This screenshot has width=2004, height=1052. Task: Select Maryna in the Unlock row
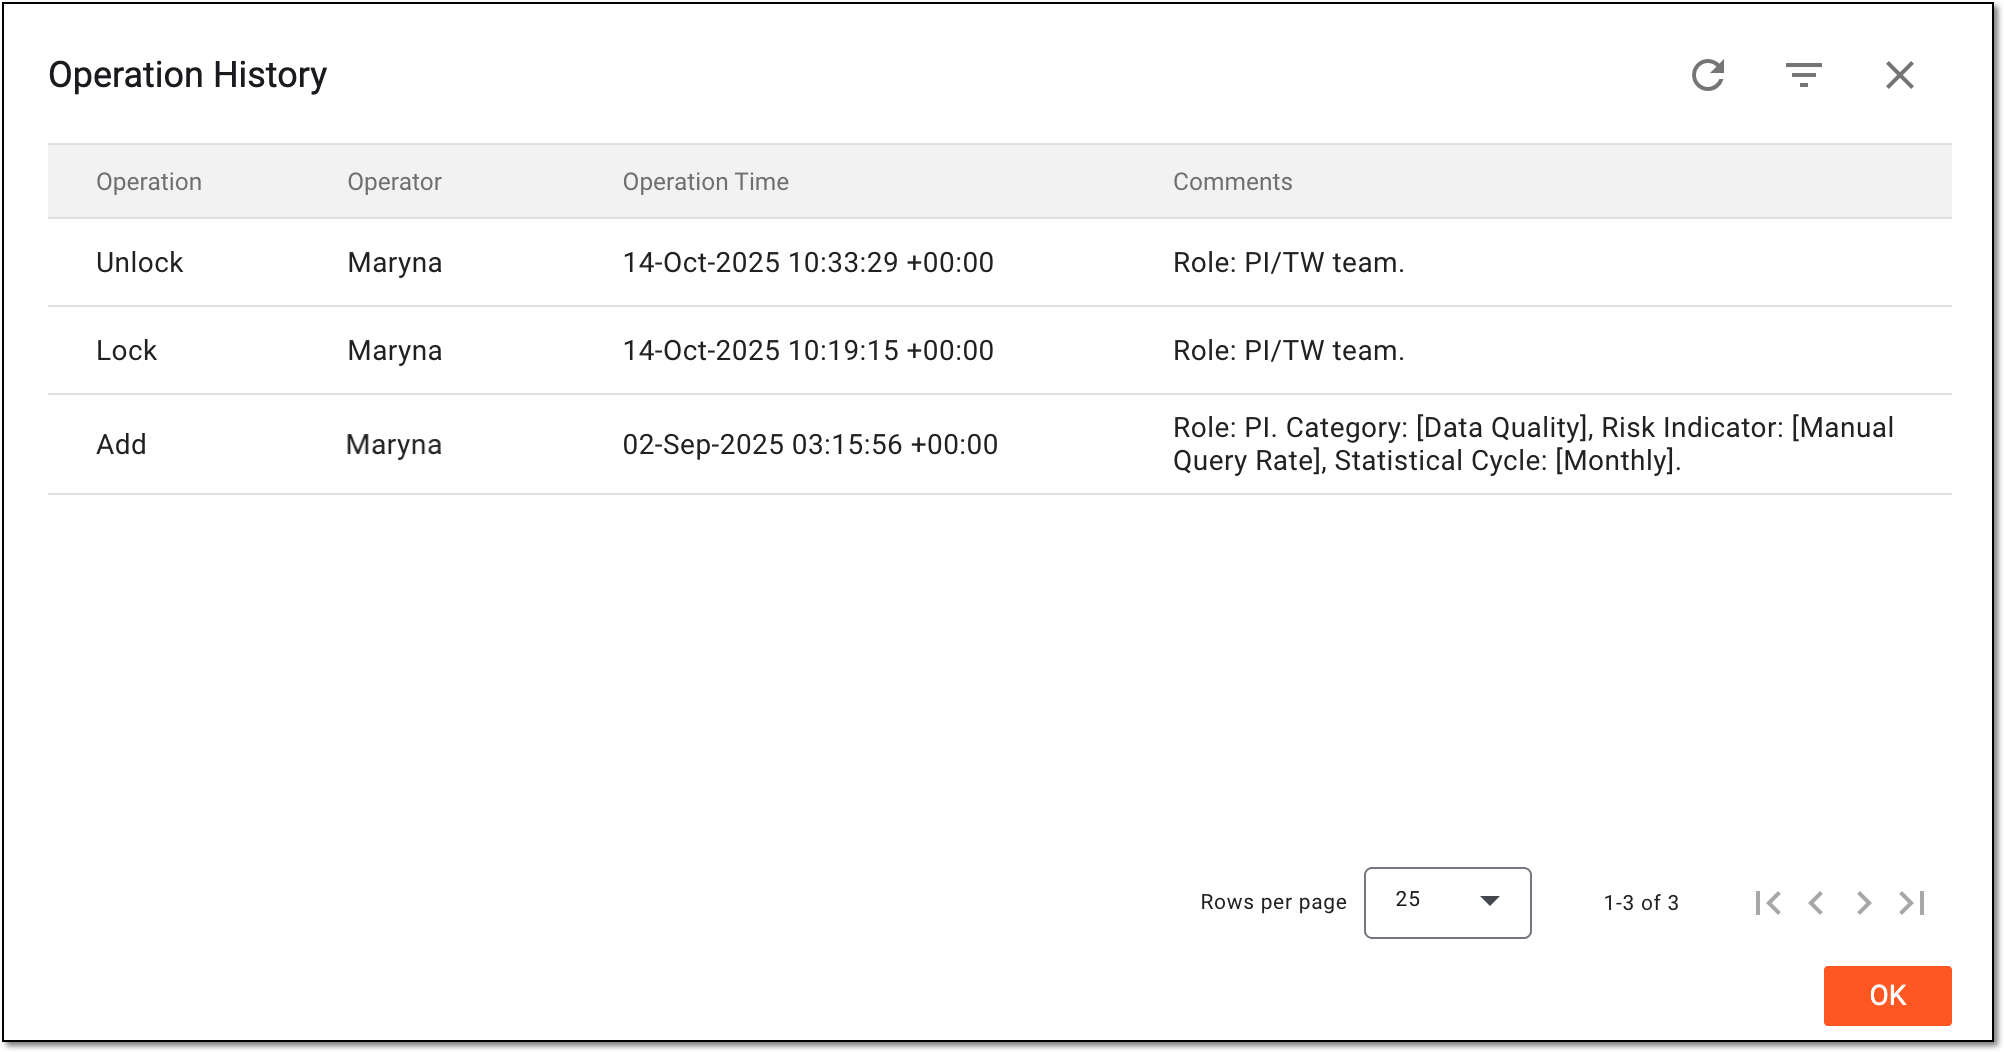coord(394,263)
